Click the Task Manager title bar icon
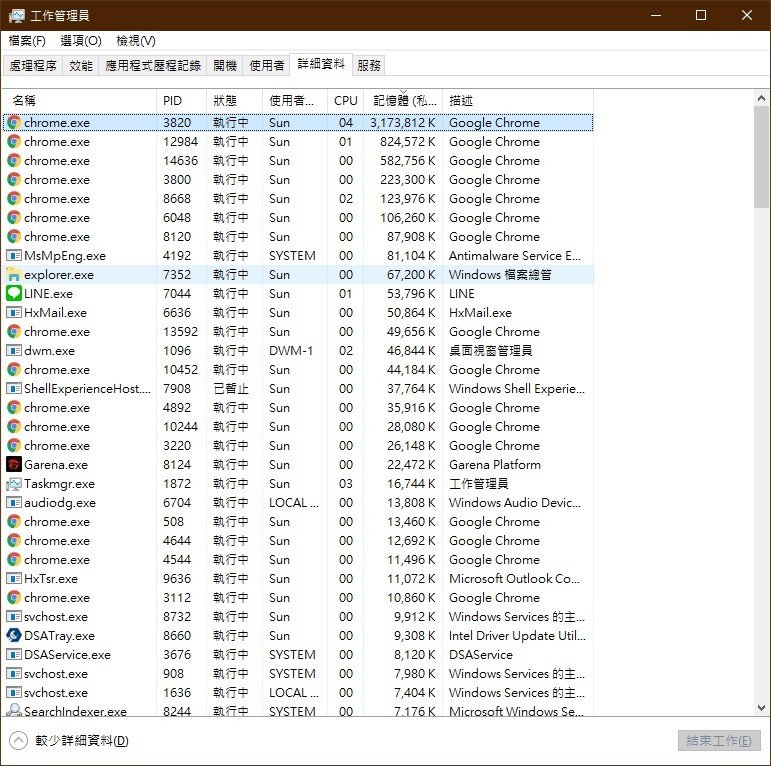 click(17, 16)
